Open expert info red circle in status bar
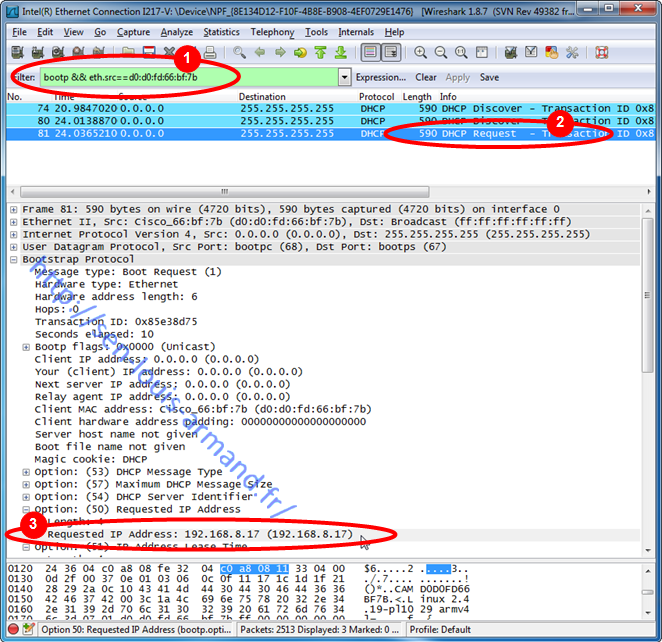662x642 pixels. [x=13, y=629]
